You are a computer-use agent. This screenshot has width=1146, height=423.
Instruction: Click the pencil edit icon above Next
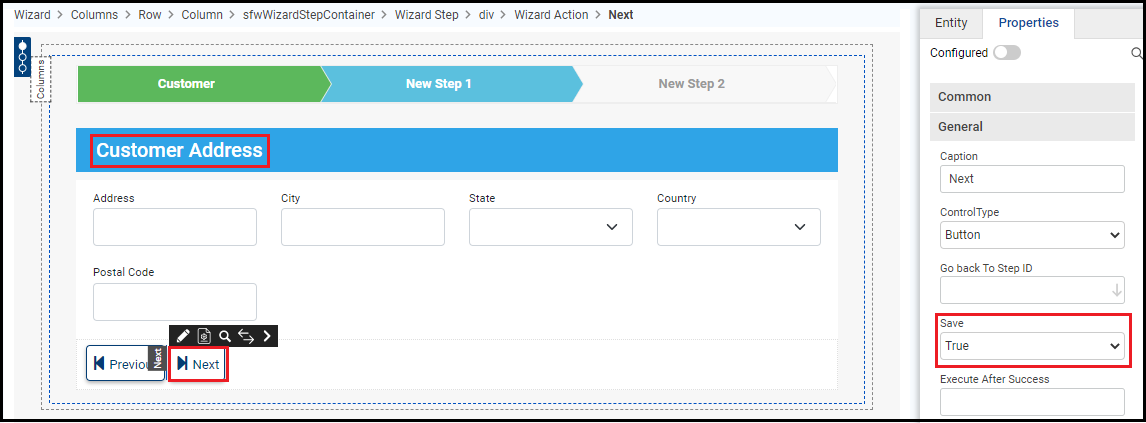[x=183, y=336]
